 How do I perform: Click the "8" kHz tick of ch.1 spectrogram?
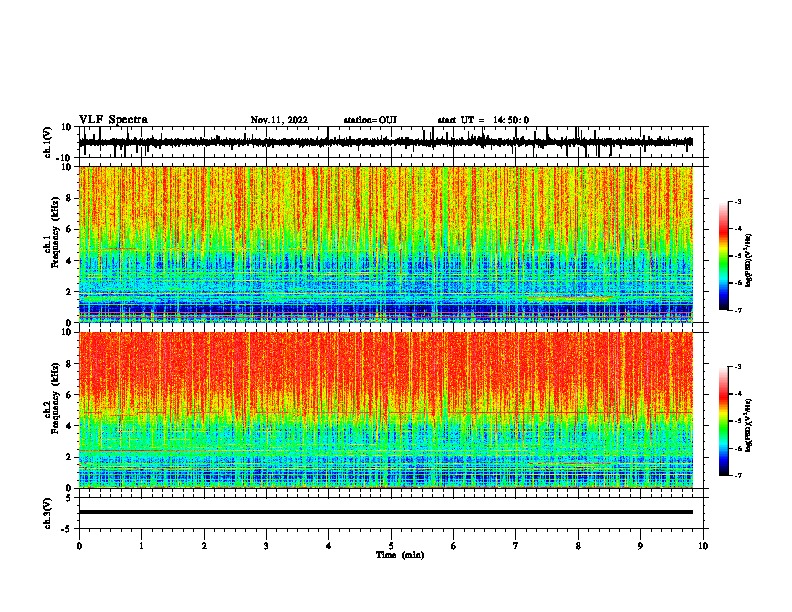coord(69,198)
